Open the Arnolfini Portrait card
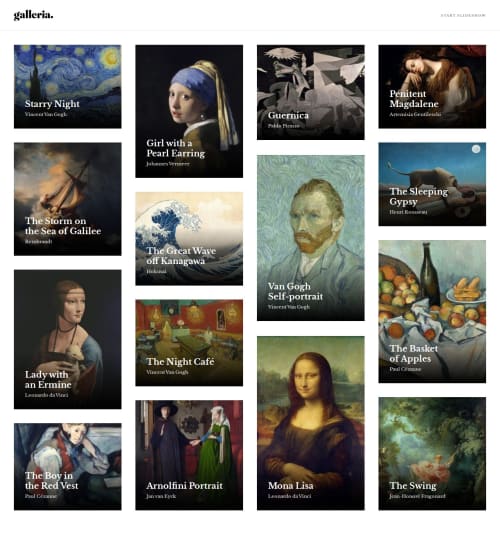The width and height of the screenshot is (500, 559). tap(189, 455)
